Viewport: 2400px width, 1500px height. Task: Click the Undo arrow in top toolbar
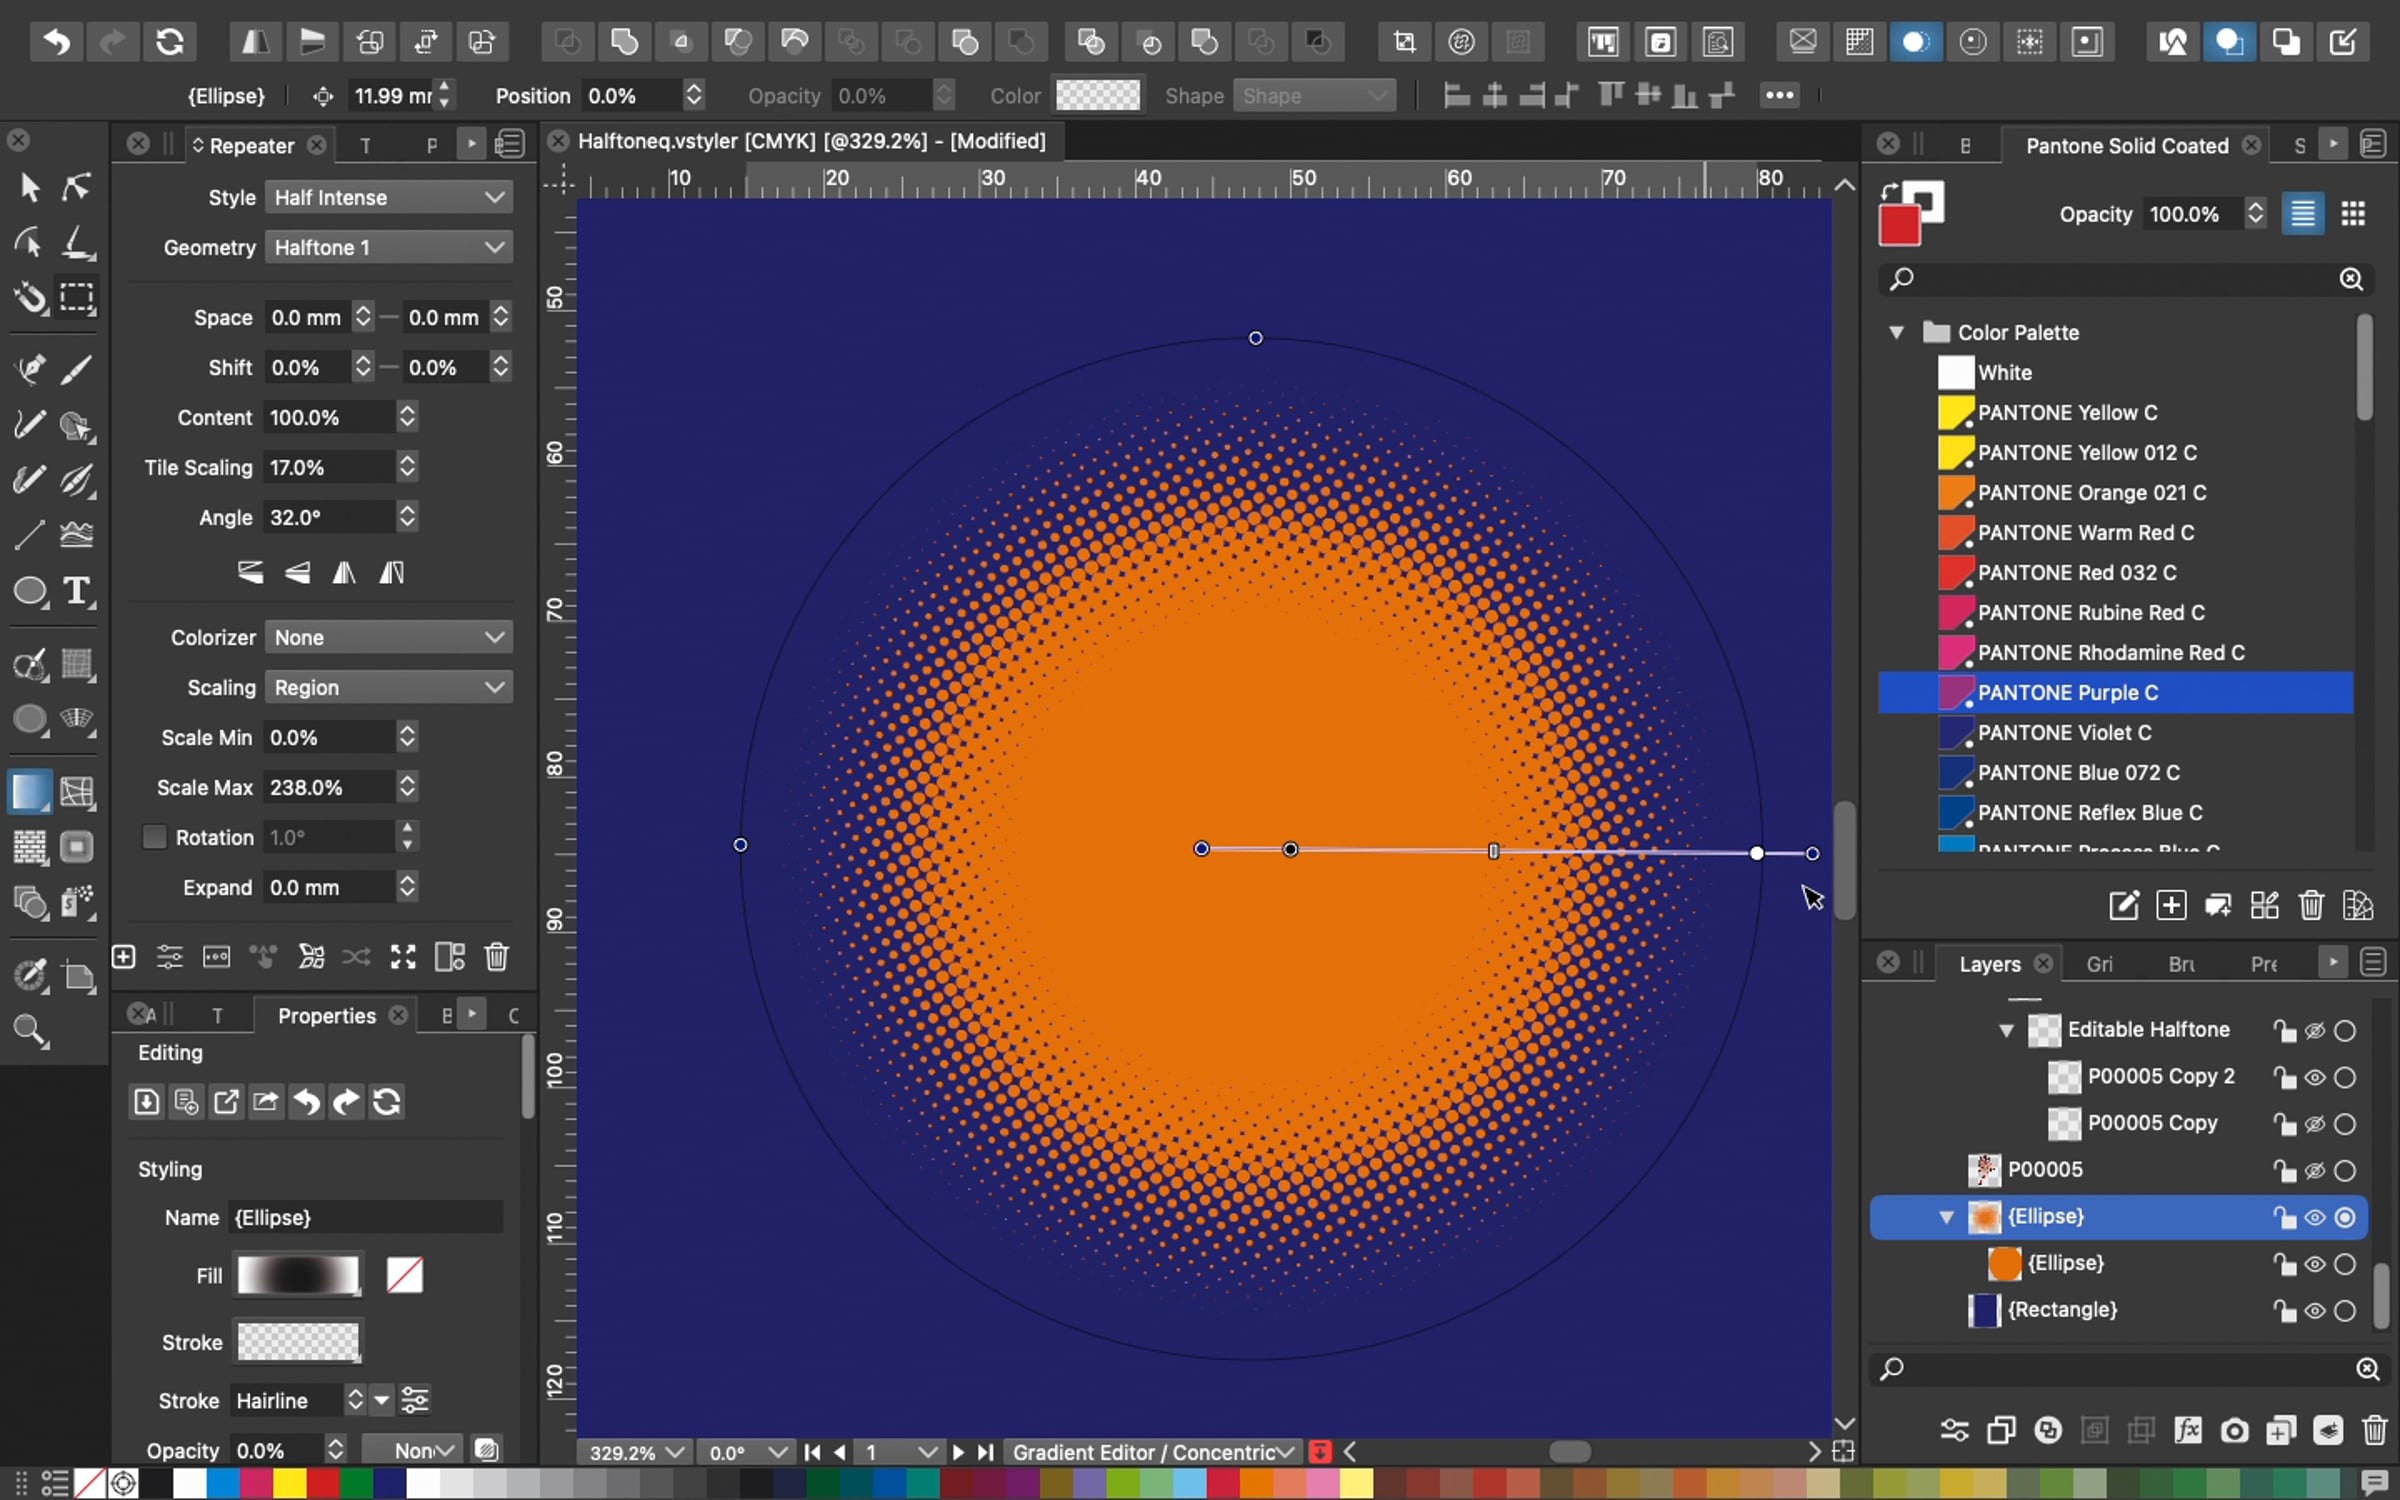pos(56,42)
